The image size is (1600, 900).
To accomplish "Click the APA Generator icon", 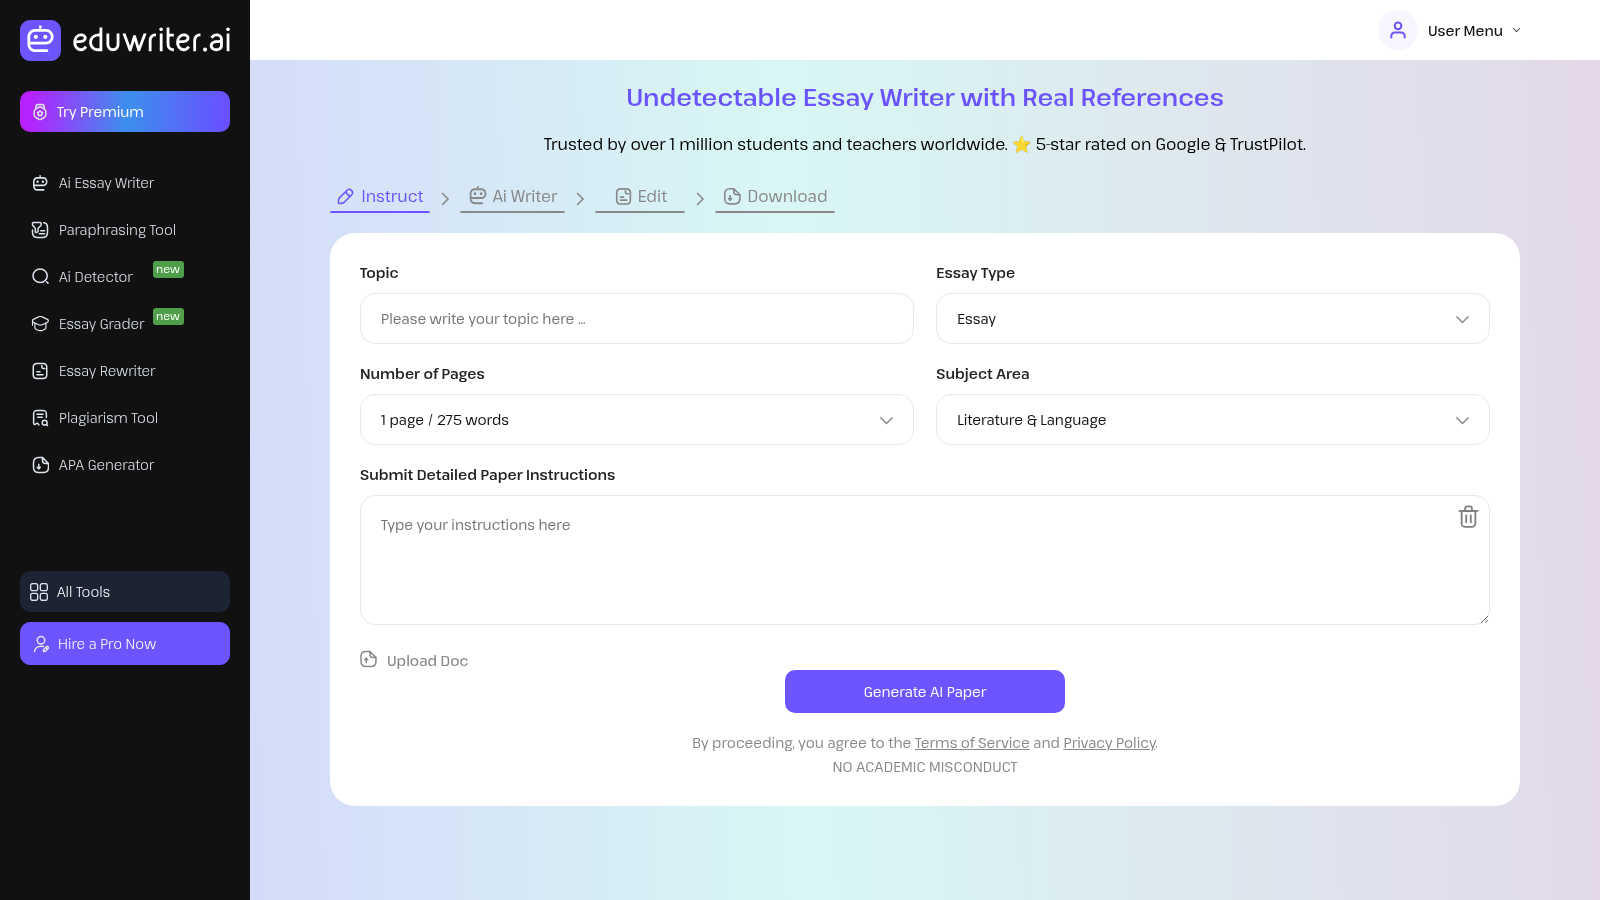I will (40, 465).
